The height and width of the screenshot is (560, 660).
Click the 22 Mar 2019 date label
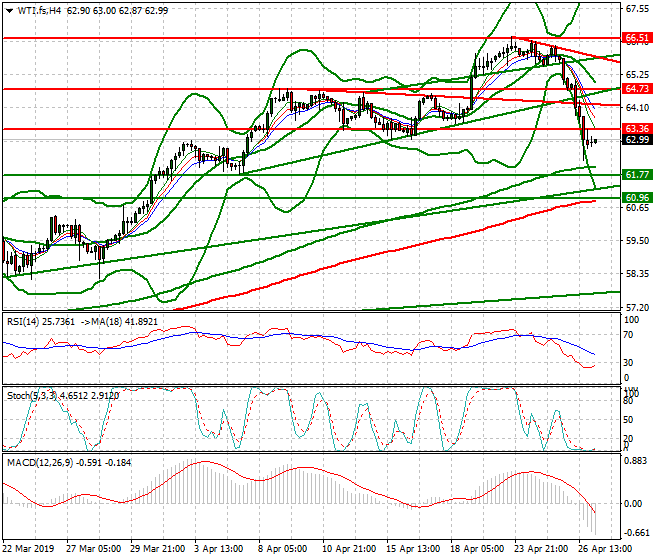[x=29, y=549]
